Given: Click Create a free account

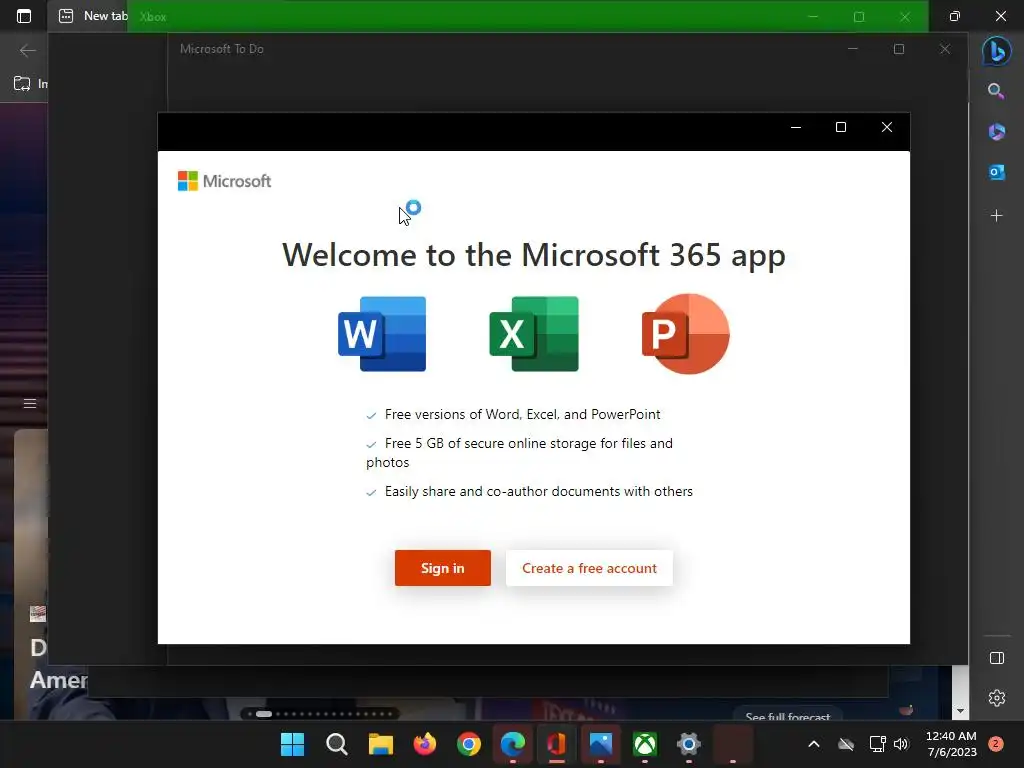Looking at the screenshot, I should click(589, 568).
